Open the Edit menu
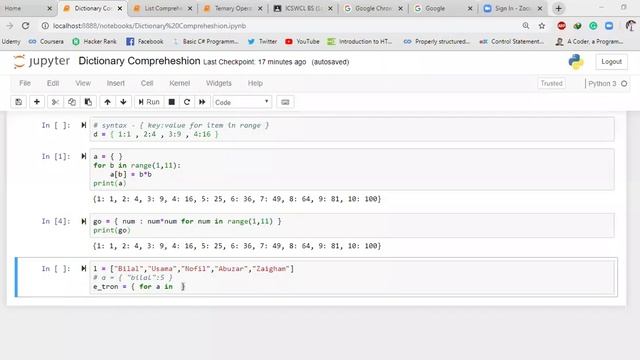 pos(53,83)
